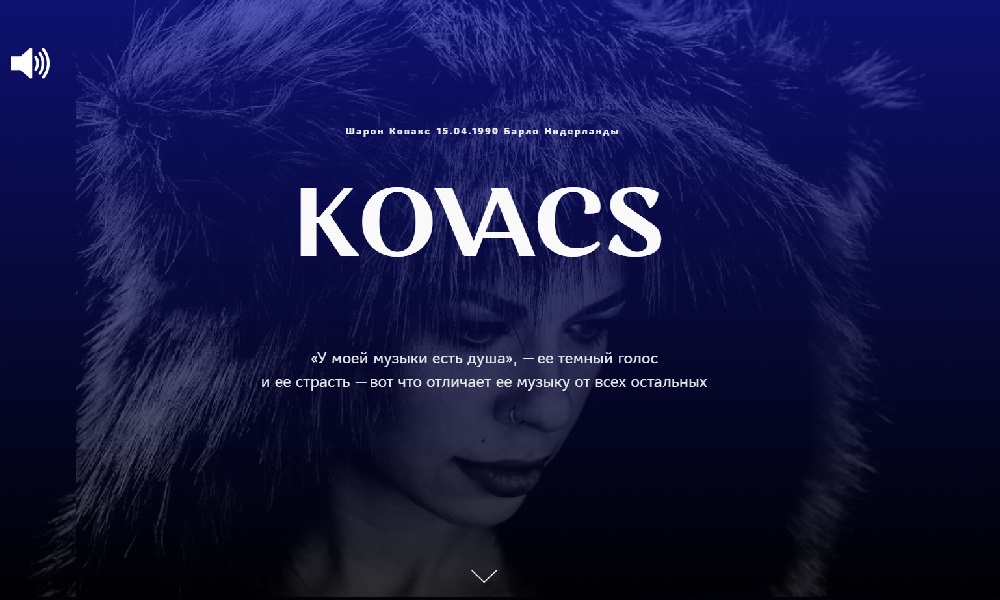
Task: Click the word "Барло" in the subtitle
Action: pos(521,131)
